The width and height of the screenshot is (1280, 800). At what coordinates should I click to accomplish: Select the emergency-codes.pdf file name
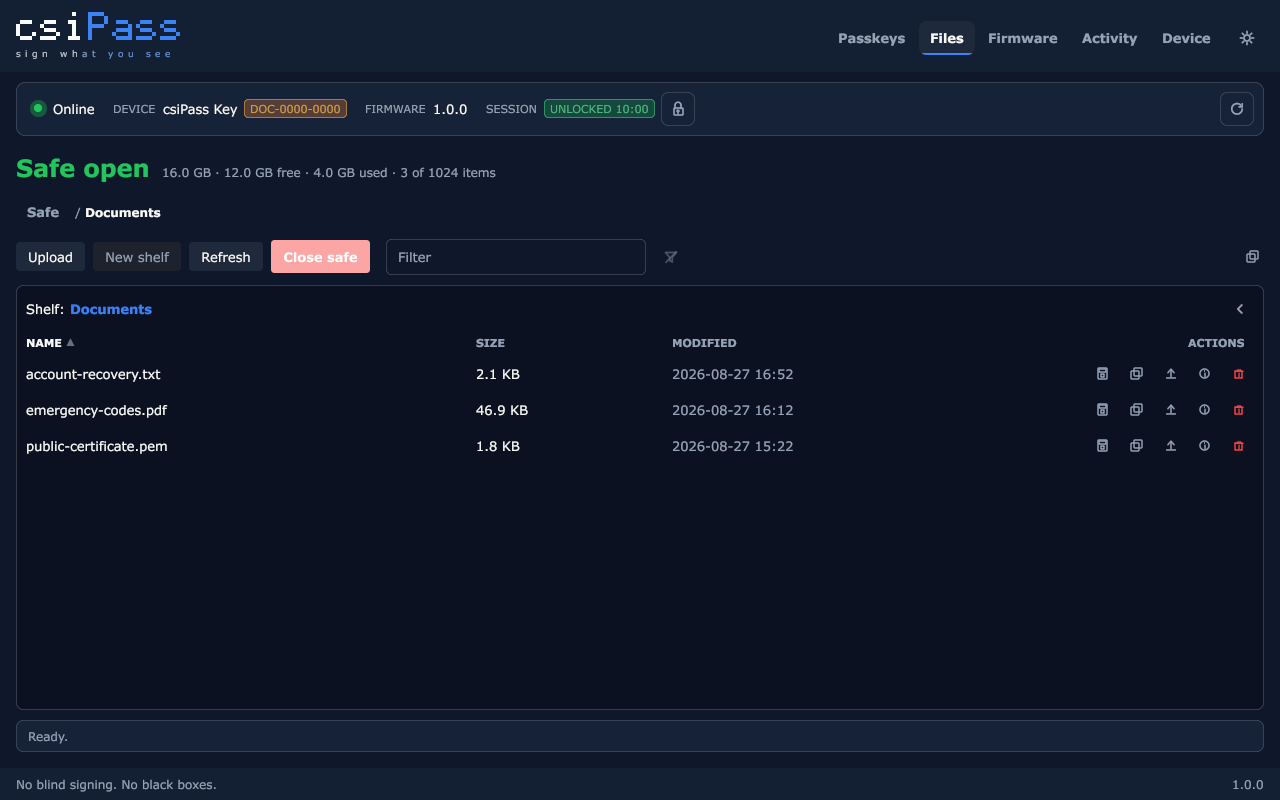tap(96, 410)
